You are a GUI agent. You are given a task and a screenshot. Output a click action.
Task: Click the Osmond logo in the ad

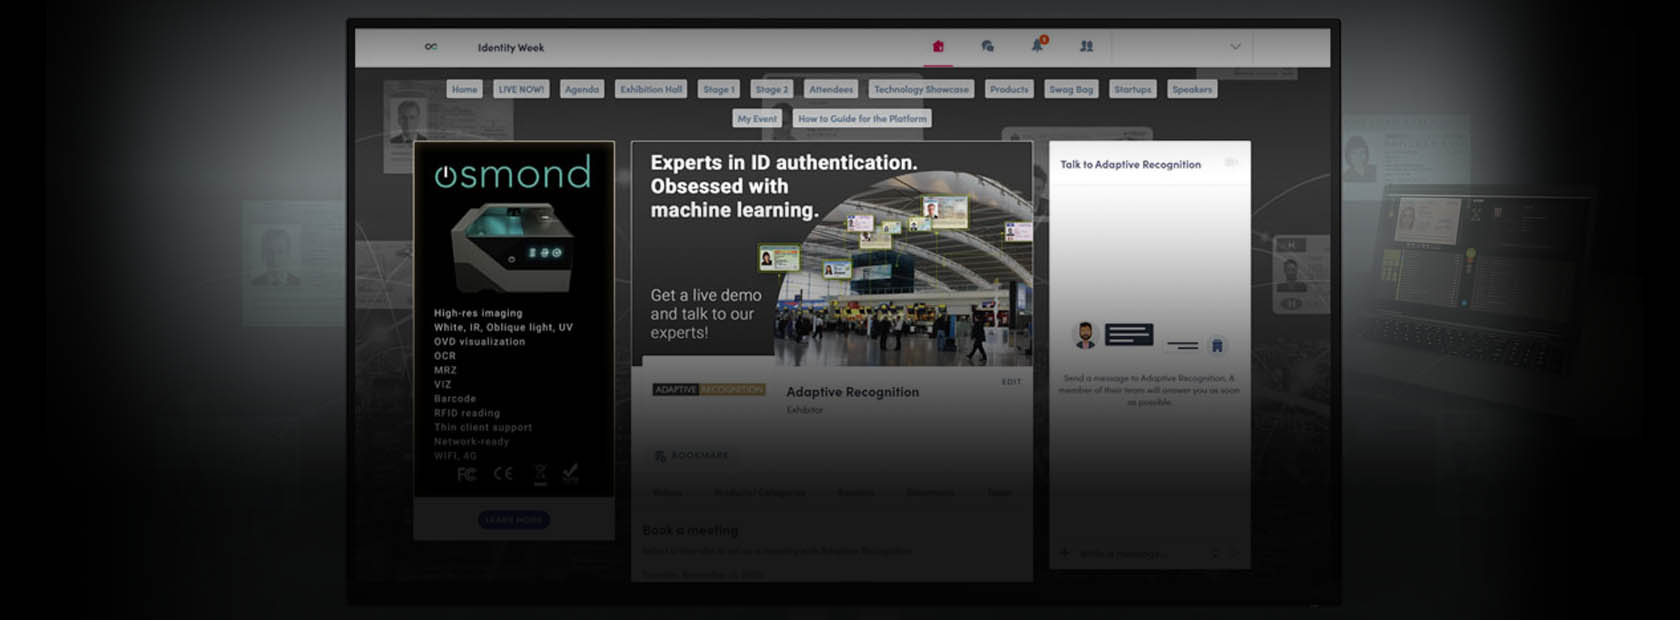(x=513, y=173)
